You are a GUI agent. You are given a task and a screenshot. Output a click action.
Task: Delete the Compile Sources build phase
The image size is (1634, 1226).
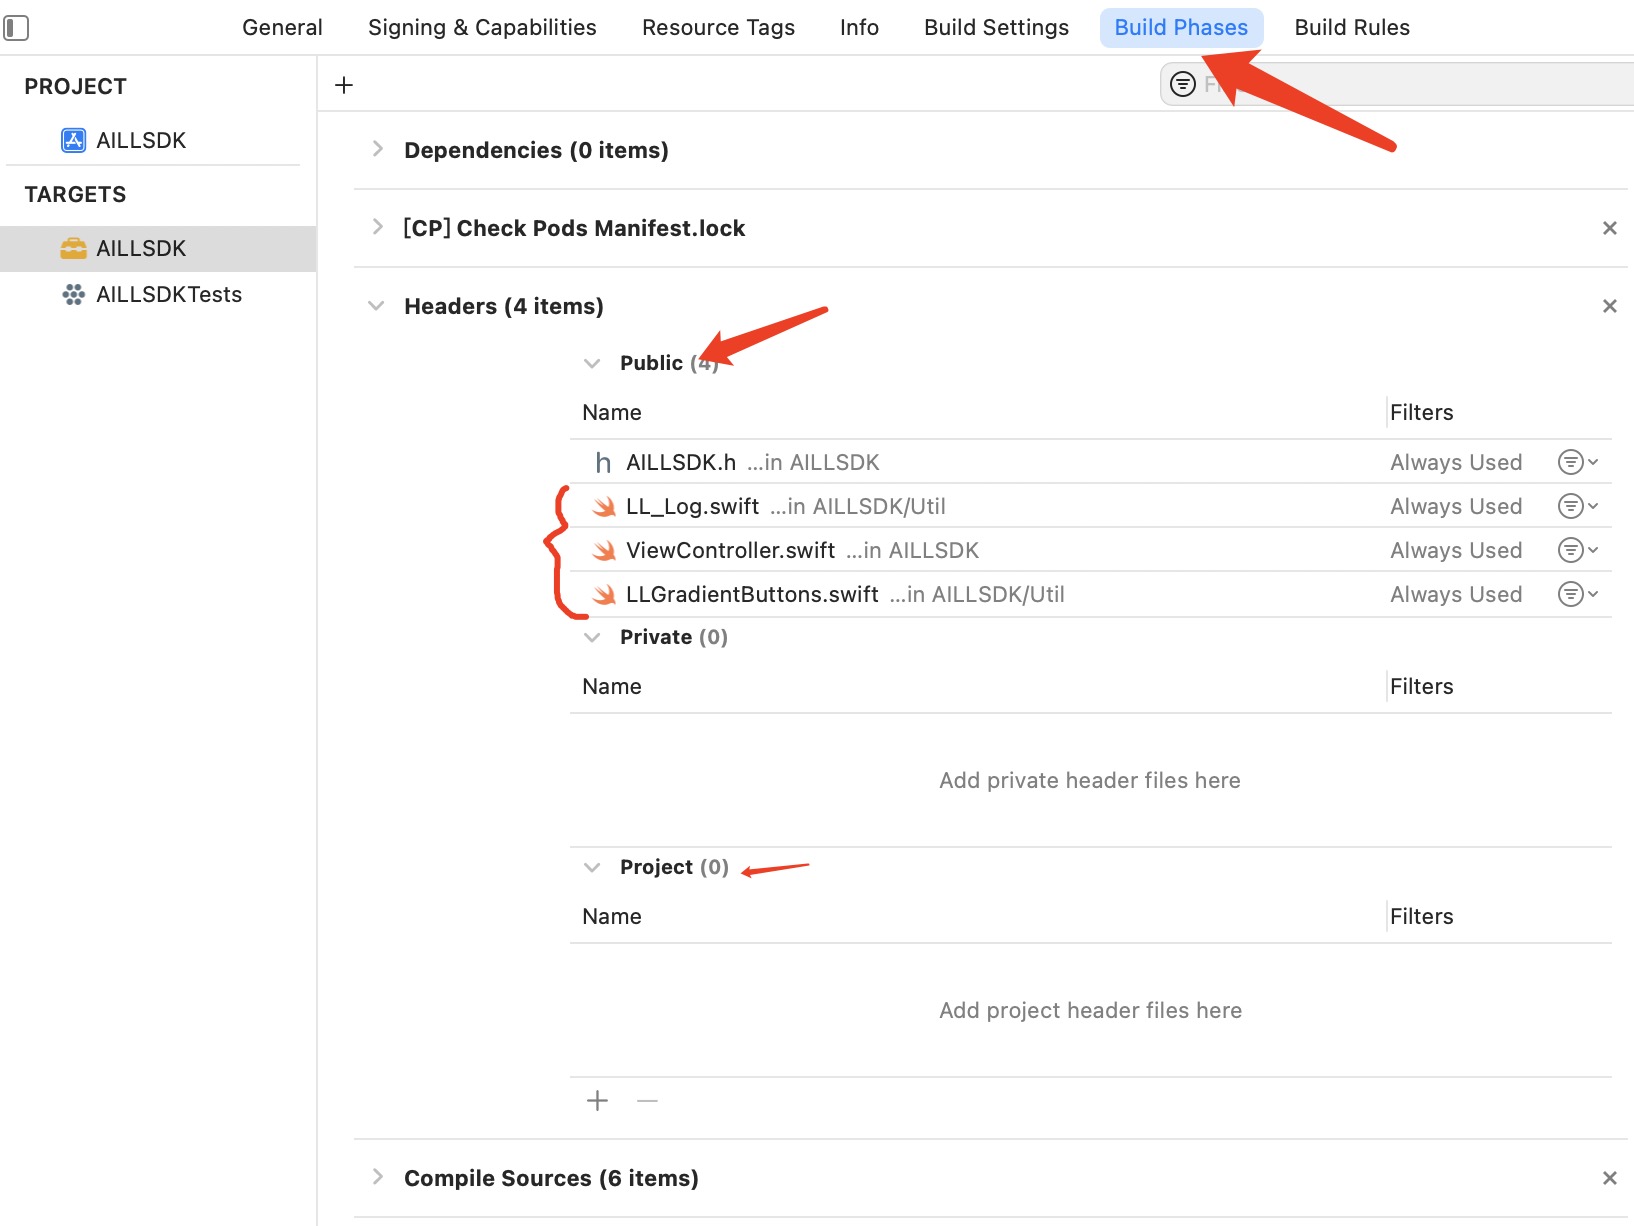[1610, 1178]
